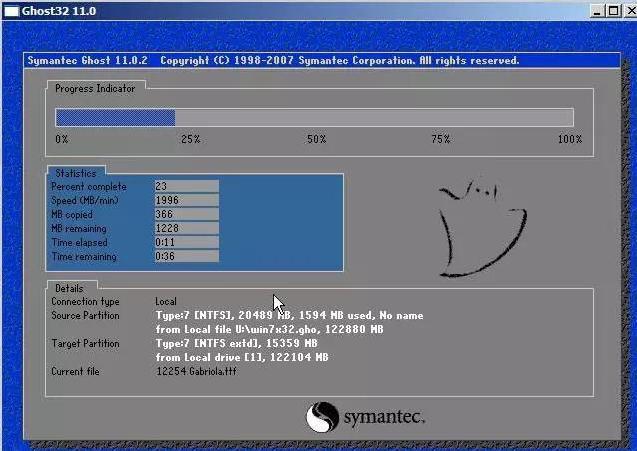Click the ghost mascot drawing
The image size is (637, 451).
[482, 229]
